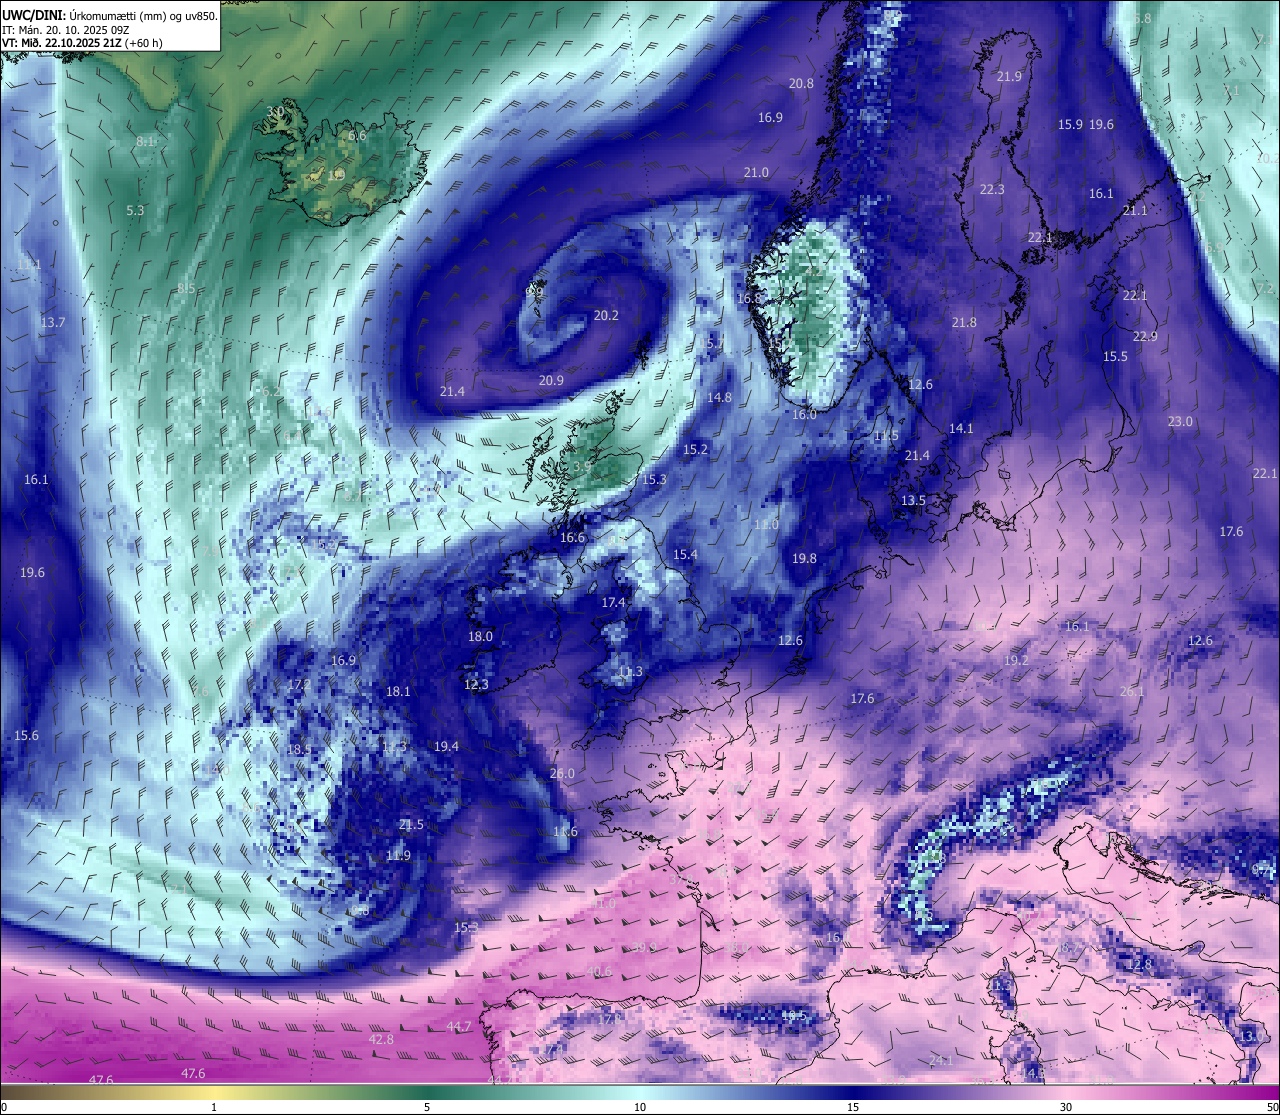1280x1115 pixels.
Task: Click the 21.0 value north of the low
Action: [x=756, y=172]
